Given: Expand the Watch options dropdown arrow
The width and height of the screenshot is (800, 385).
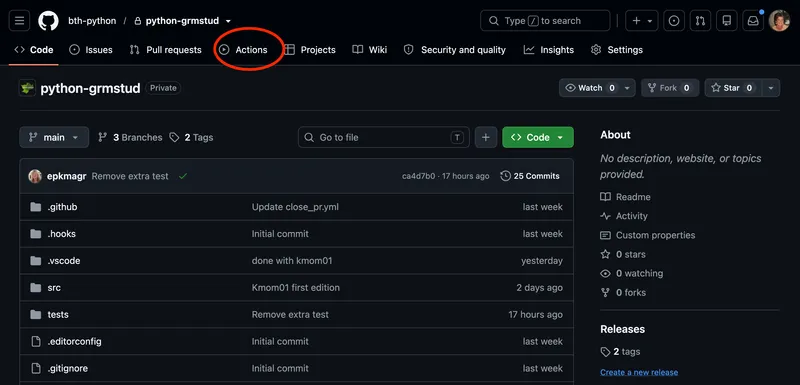Looking at the screenshot, I should click(x=628, y=88).
